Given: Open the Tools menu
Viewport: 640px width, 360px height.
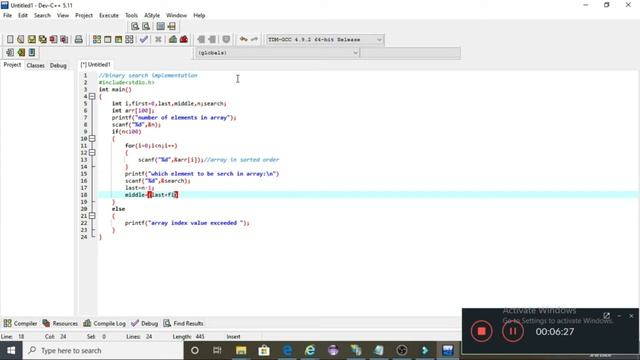Looking at the screenshot, I should tap(131, 15).
